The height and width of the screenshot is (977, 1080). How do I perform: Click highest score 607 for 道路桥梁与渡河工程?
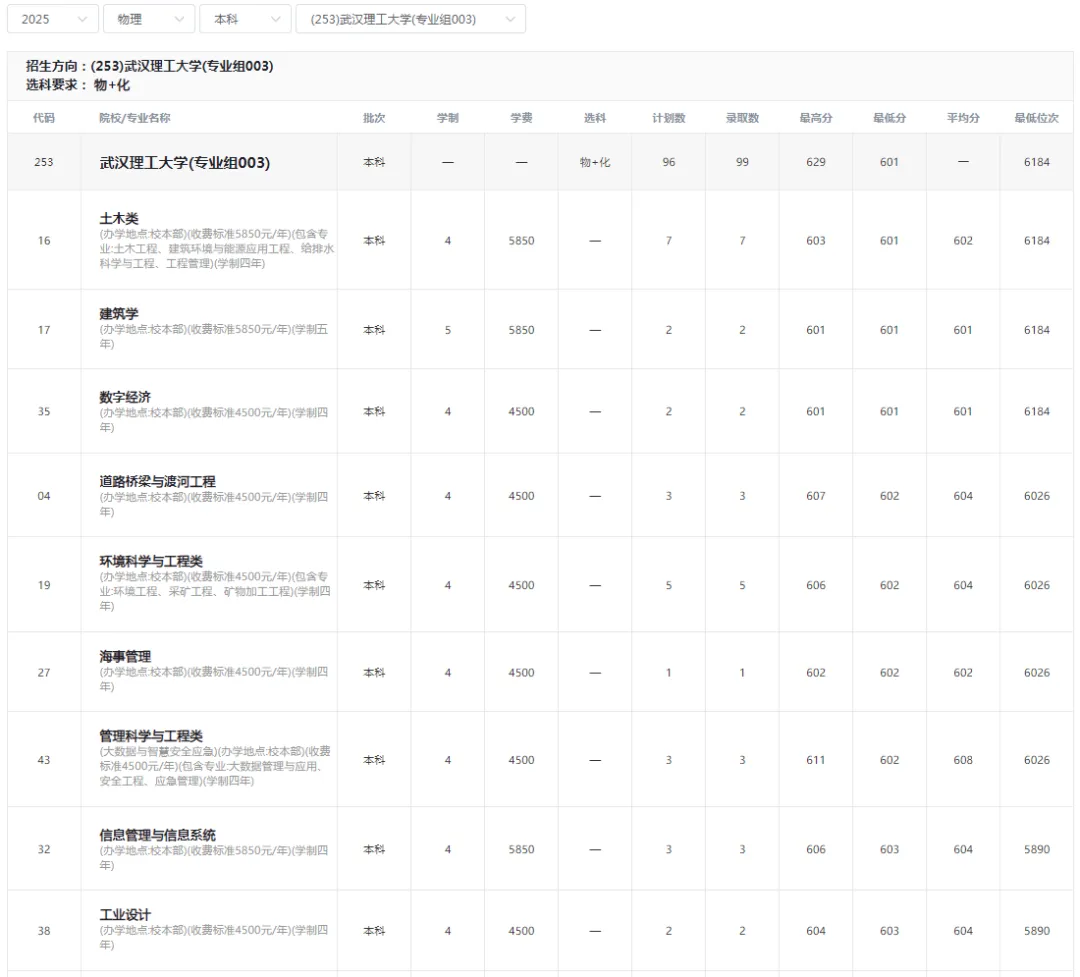(816, 496)
